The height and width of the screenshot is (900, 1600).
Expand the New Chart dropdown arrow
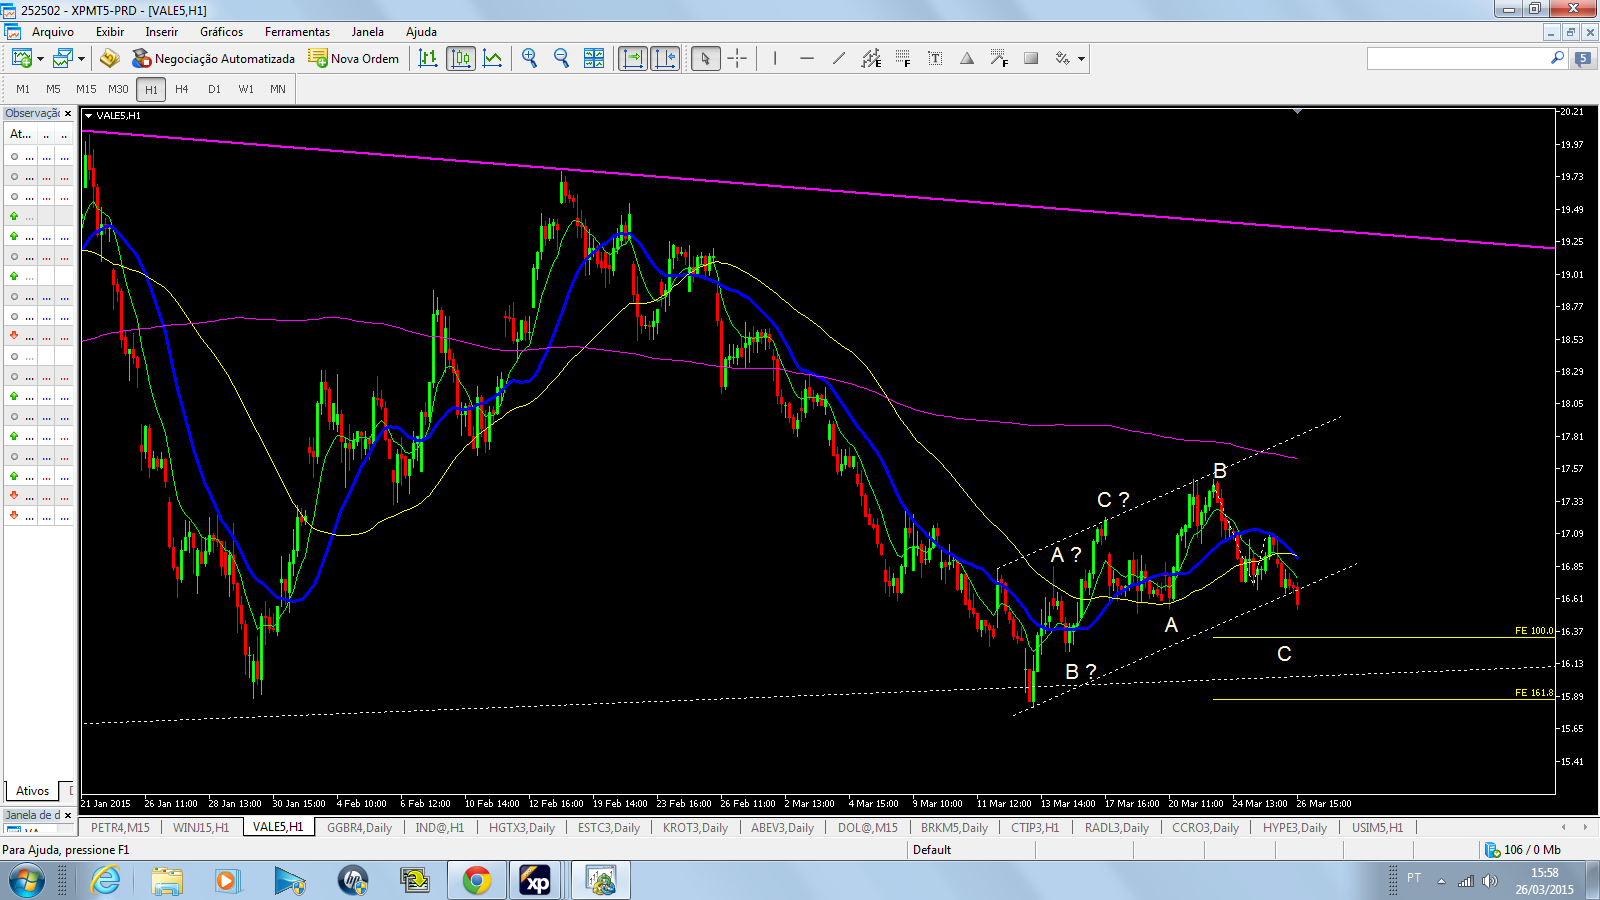pyautogui.click(x=40, y=59)
